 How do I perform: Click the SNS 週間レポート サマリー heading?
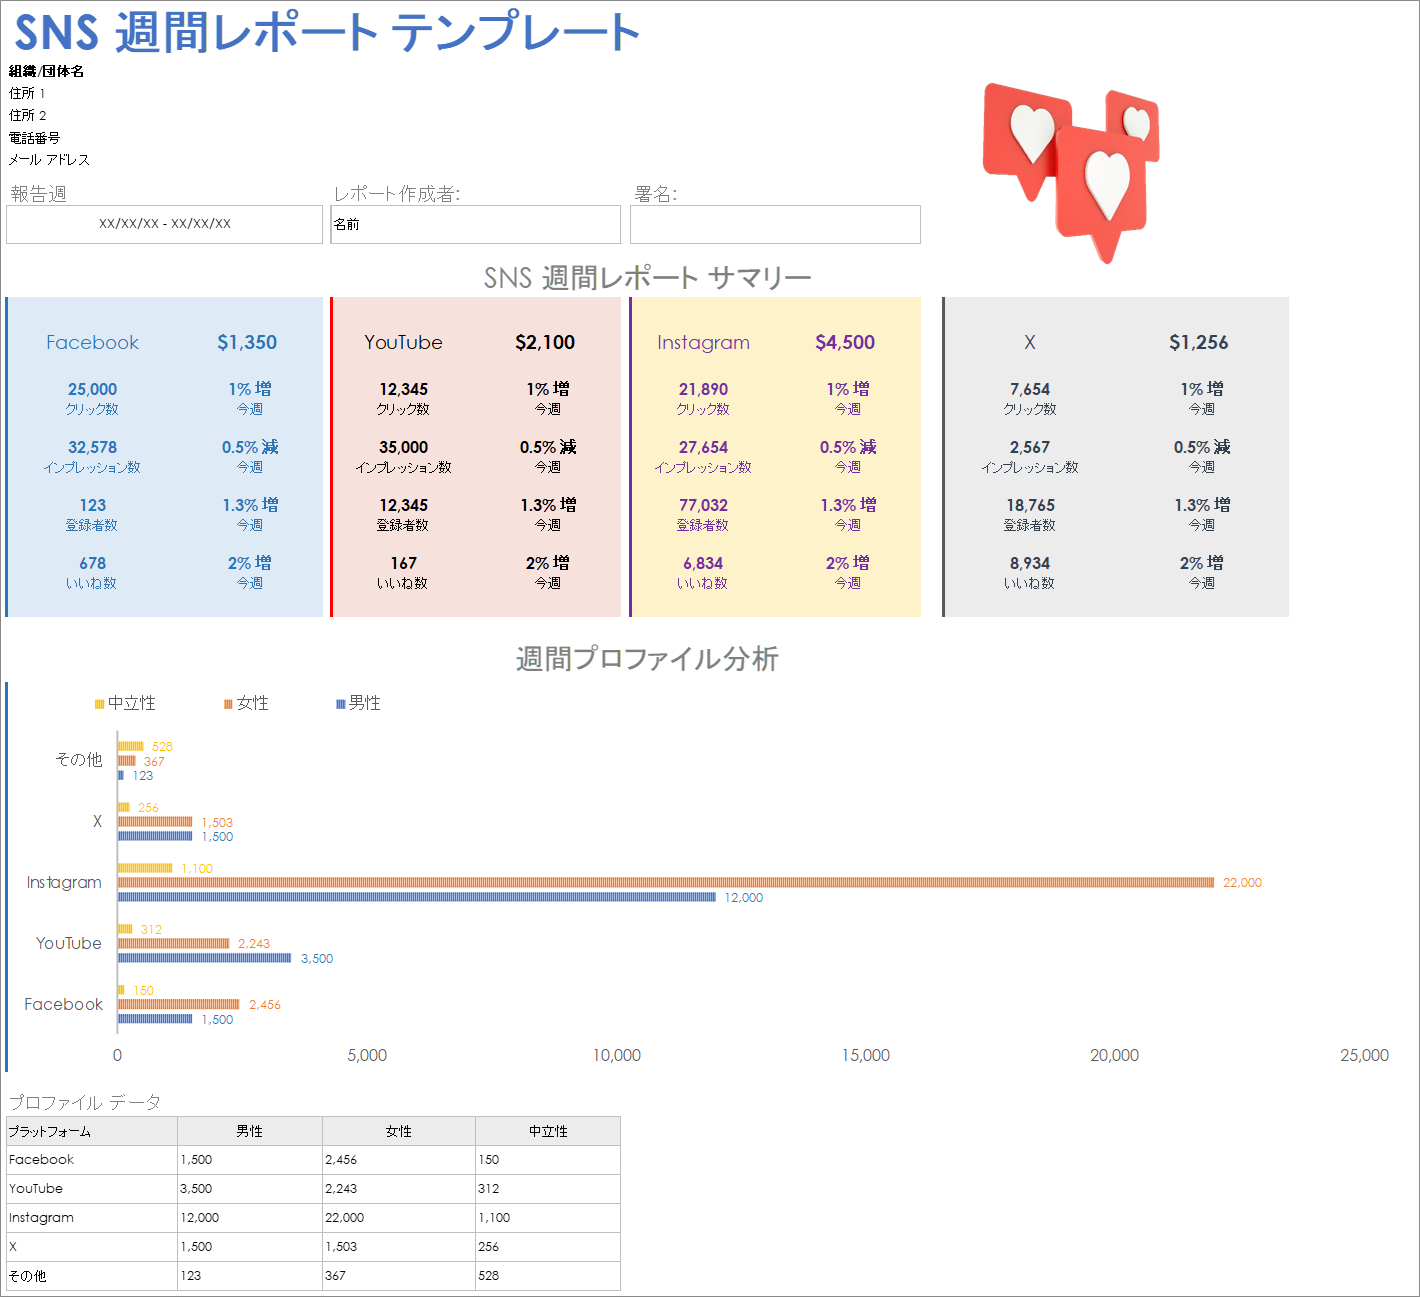point(647,278)
